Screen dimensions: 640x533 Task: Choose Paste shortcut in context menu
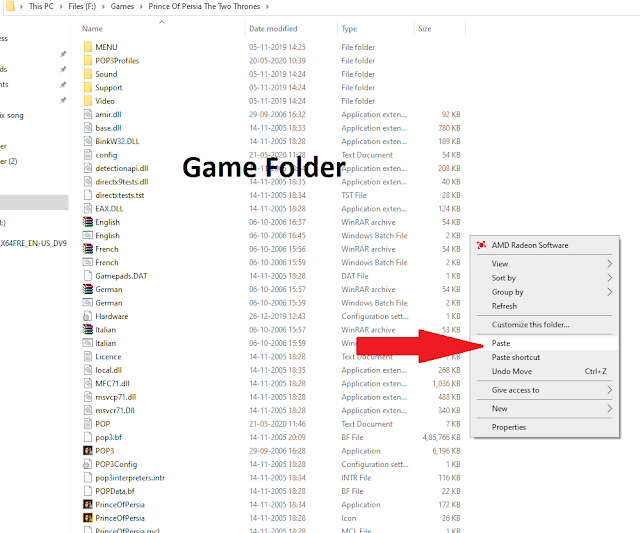(545, 357)
